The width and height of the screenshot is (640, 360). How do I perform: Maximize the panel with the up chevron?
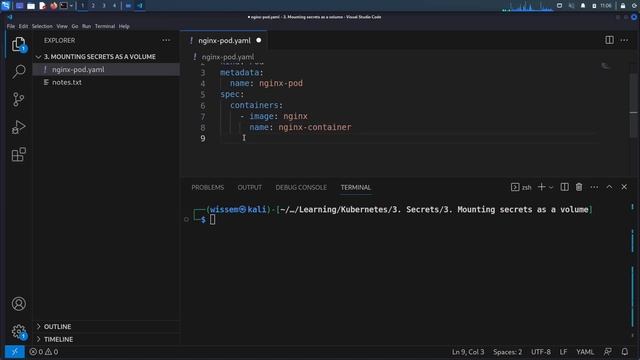609,187
